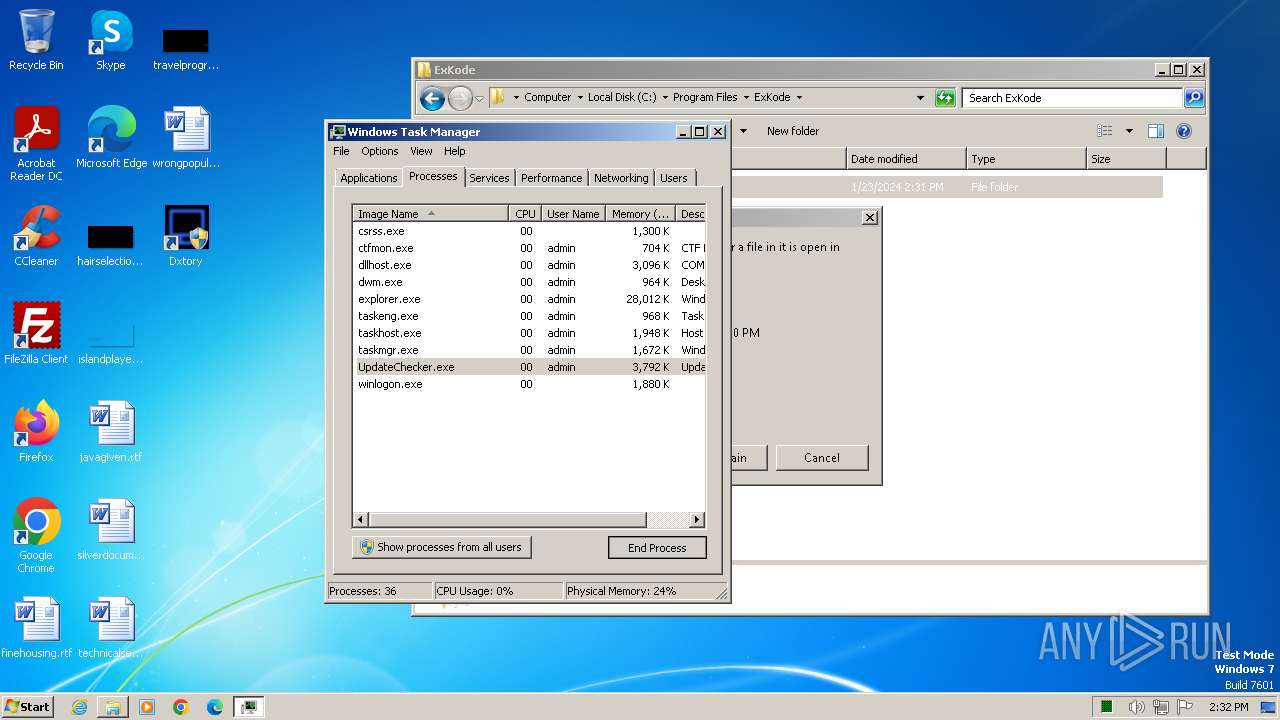Click Cancel in the dialog
Viewport: 1280px width, 720px height.
click(822, 458)
